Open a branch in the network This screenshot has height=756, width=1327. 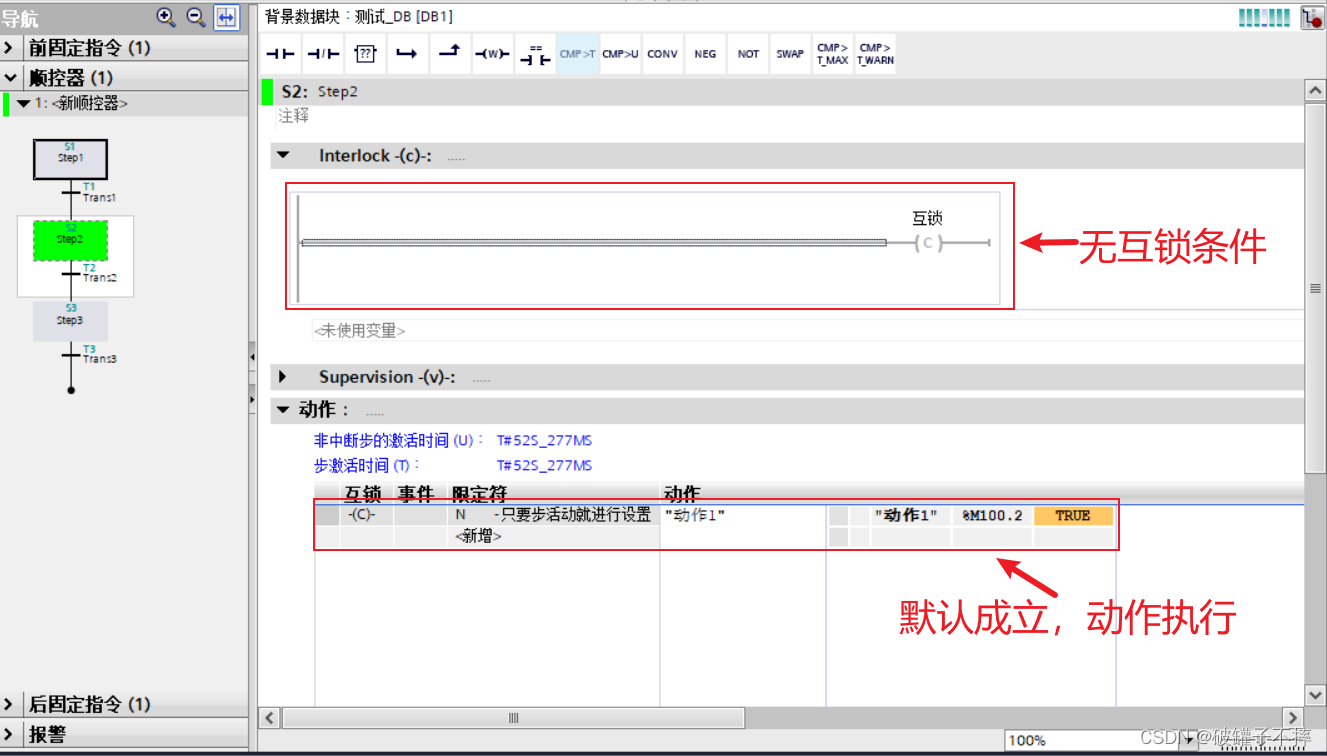pos(407,54)
